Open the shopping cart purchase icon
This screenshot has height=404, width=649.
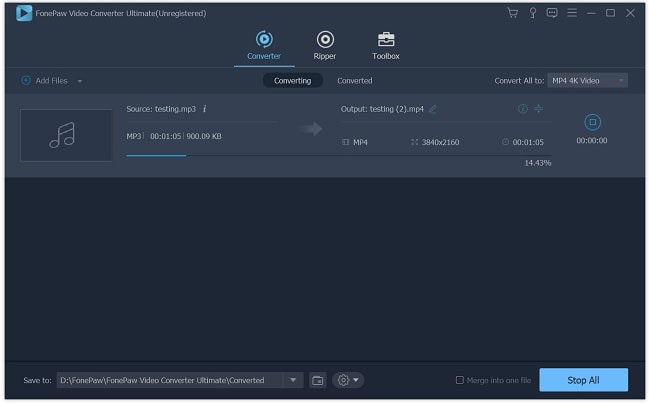coord(512,13)
